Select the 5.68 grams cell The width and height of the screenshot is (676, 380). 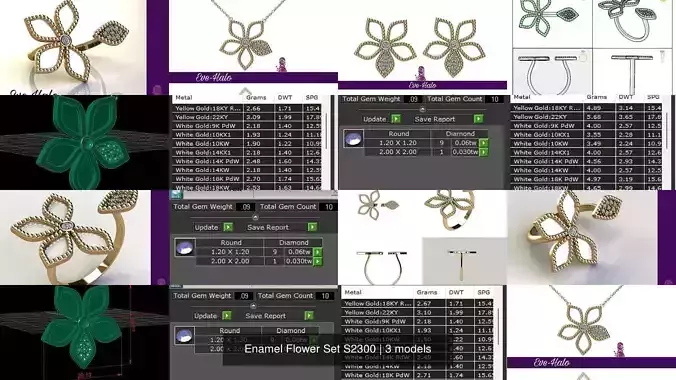point(600,116)
